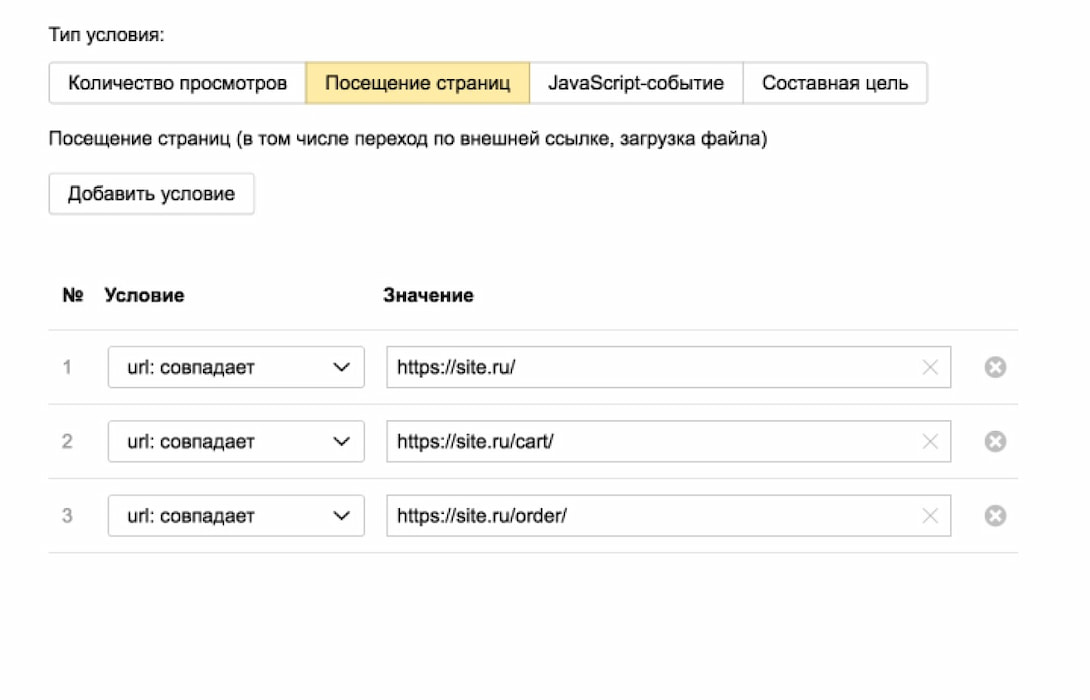Open the condition dropdown in row 3

point(236,516)
